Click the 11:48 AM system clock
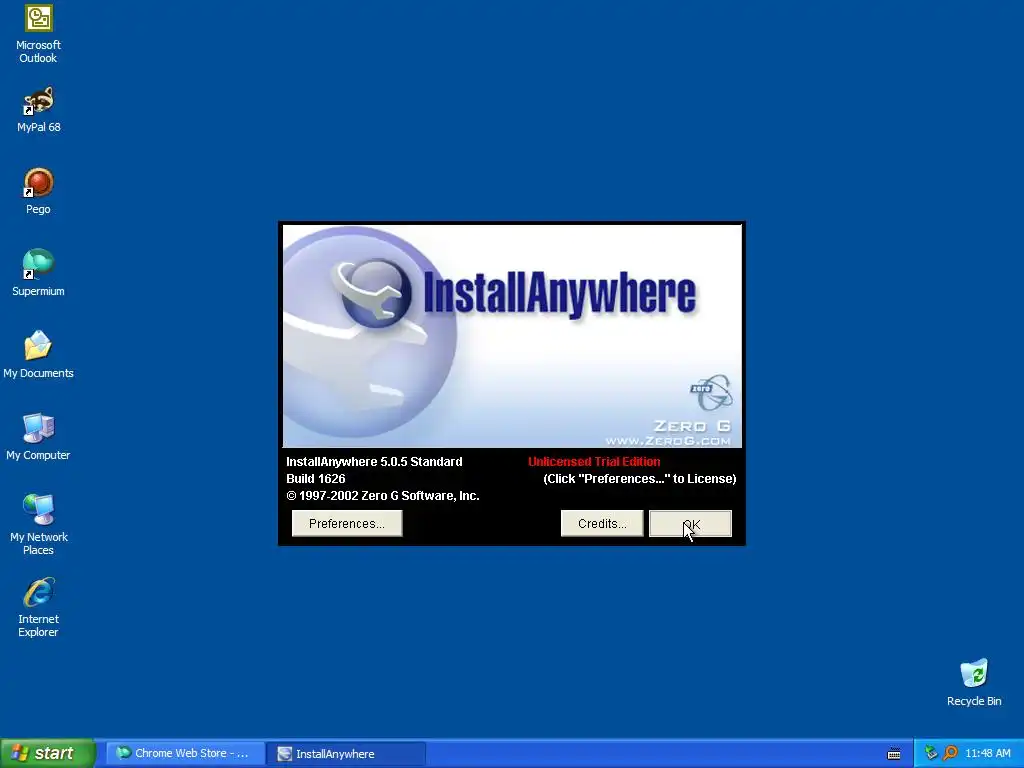 tap(987, 754)
